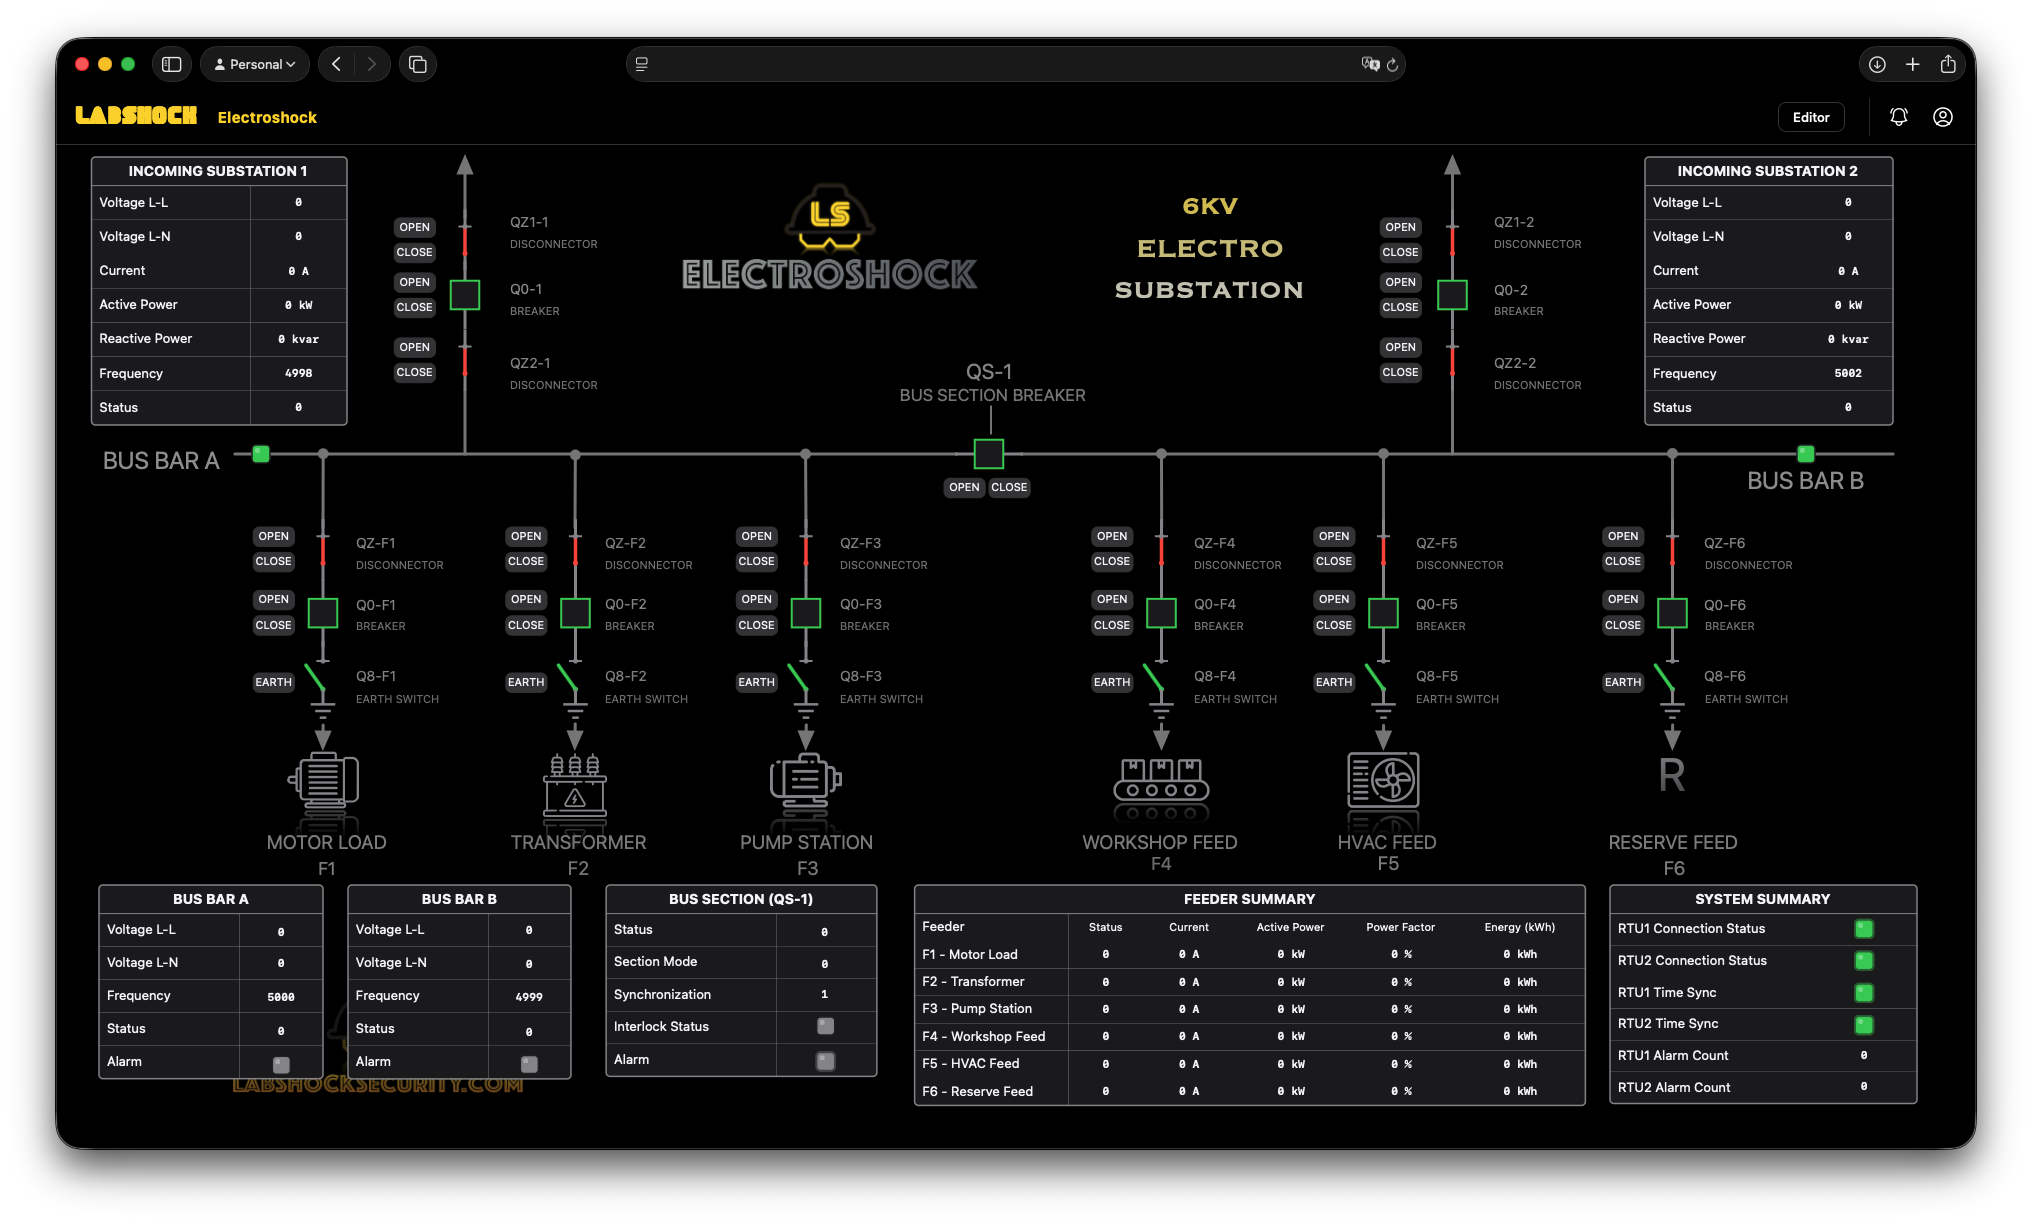Click the Bus Bar A status indicator
2032x1223 pixels.
point(261,454)
